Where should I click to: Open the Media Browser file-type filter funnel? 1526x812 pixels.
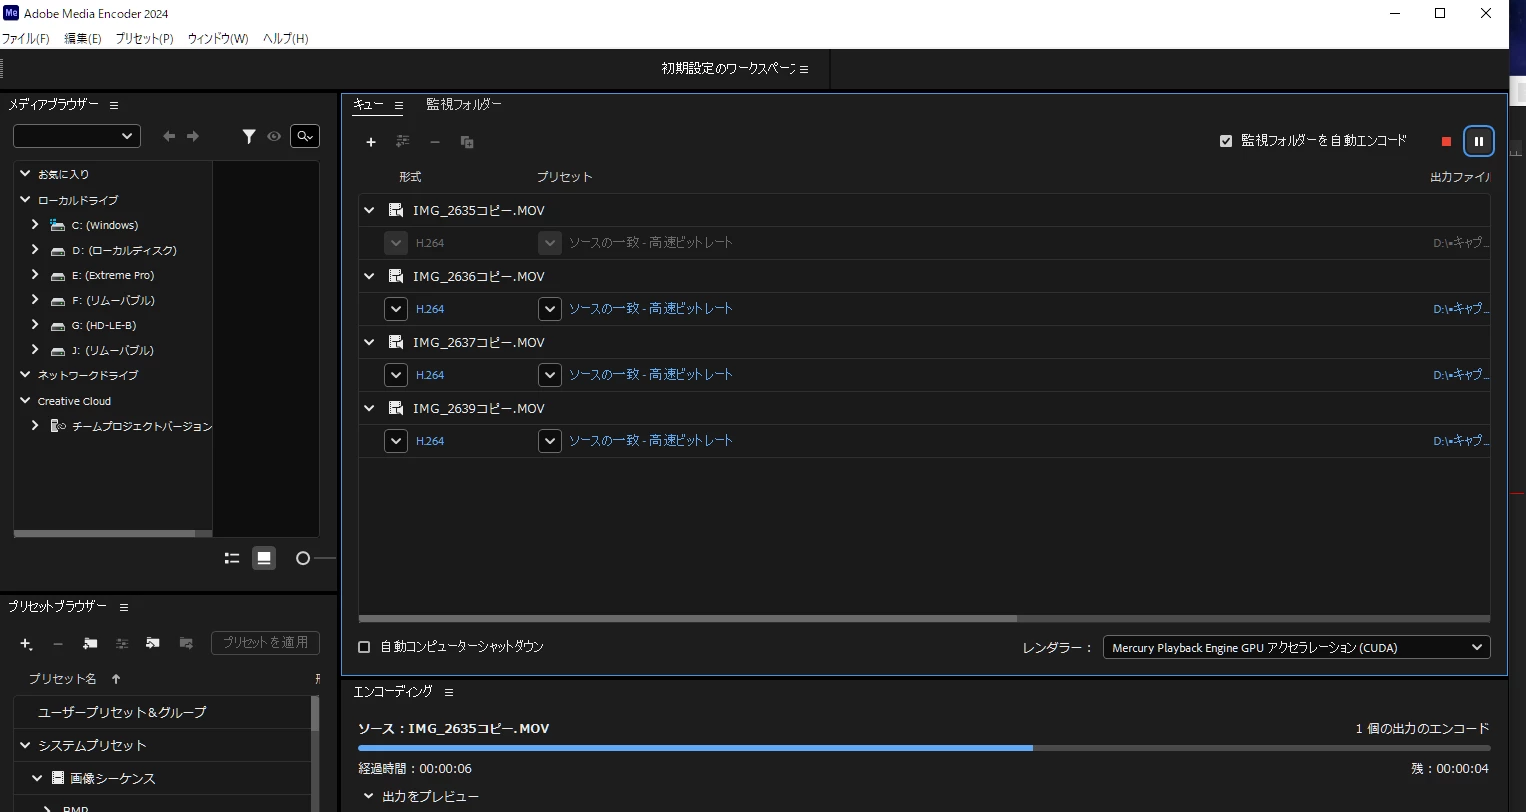[x=249, y=136]
